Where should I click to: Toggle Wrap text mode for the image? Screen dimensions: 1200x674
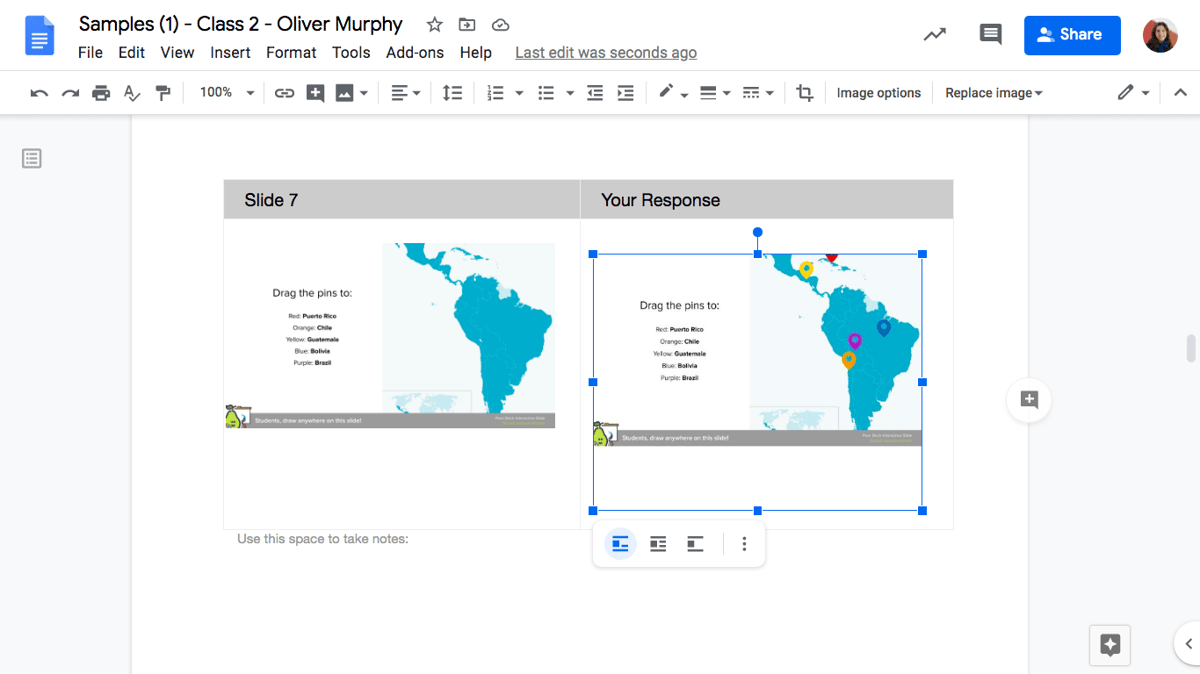(657, 543)
